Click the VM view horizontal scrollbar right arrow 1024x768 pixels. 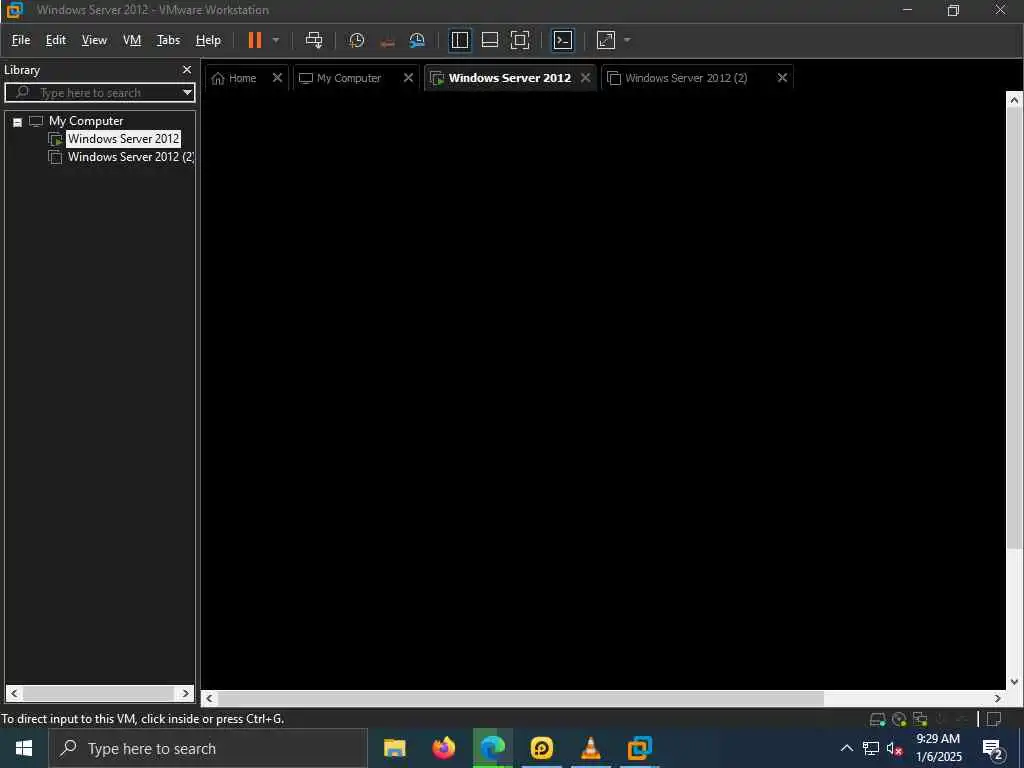(997, 698)
